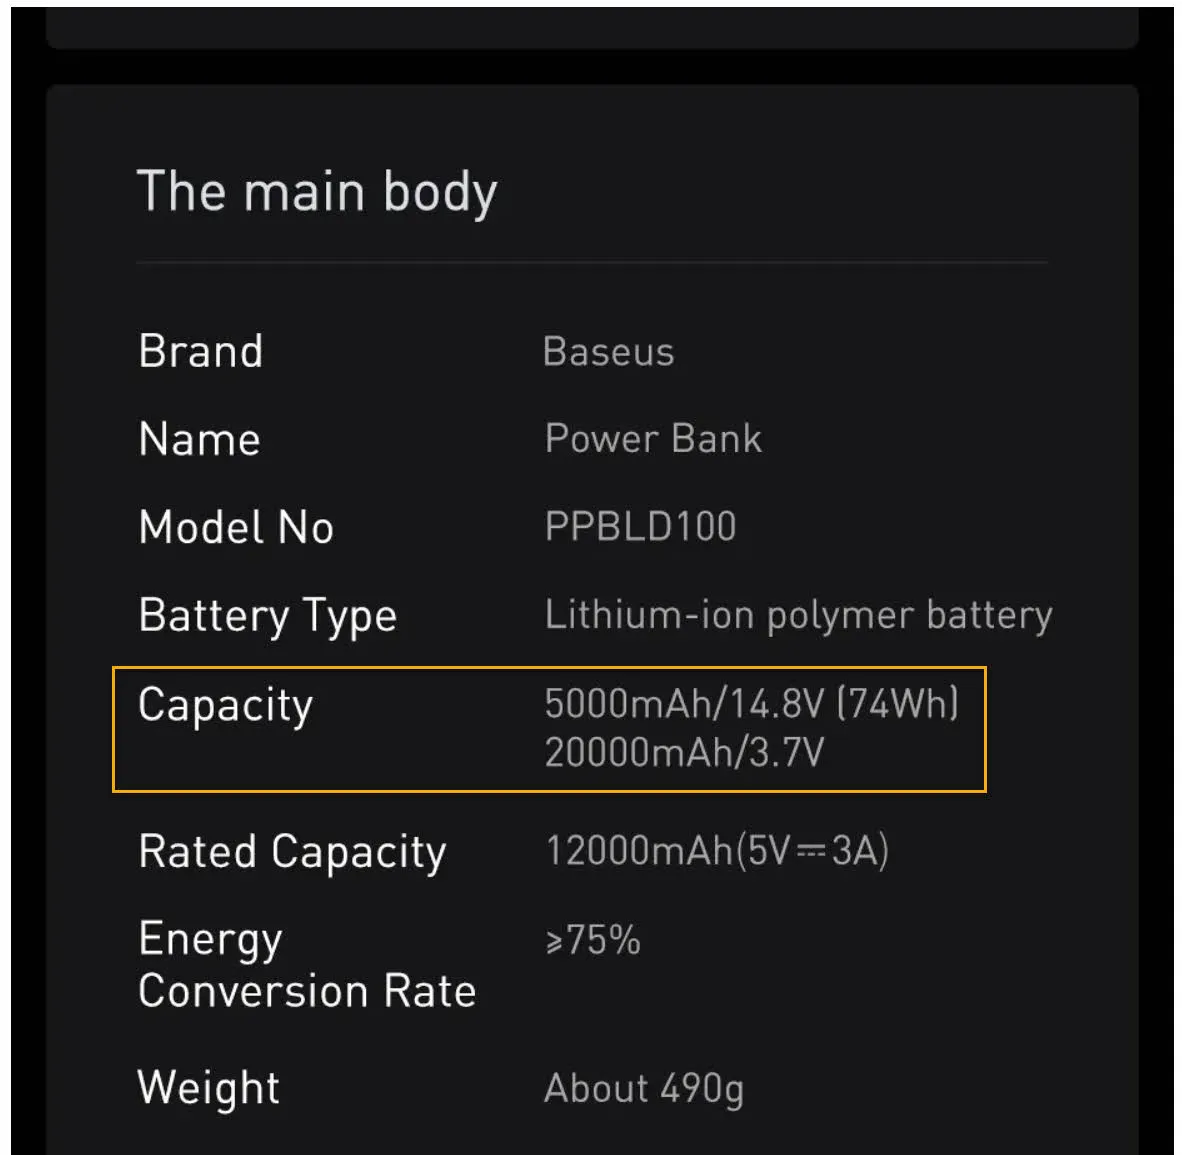1182x1155 pixels.
Task: Select the Weight label
Action: [209, 1087]
